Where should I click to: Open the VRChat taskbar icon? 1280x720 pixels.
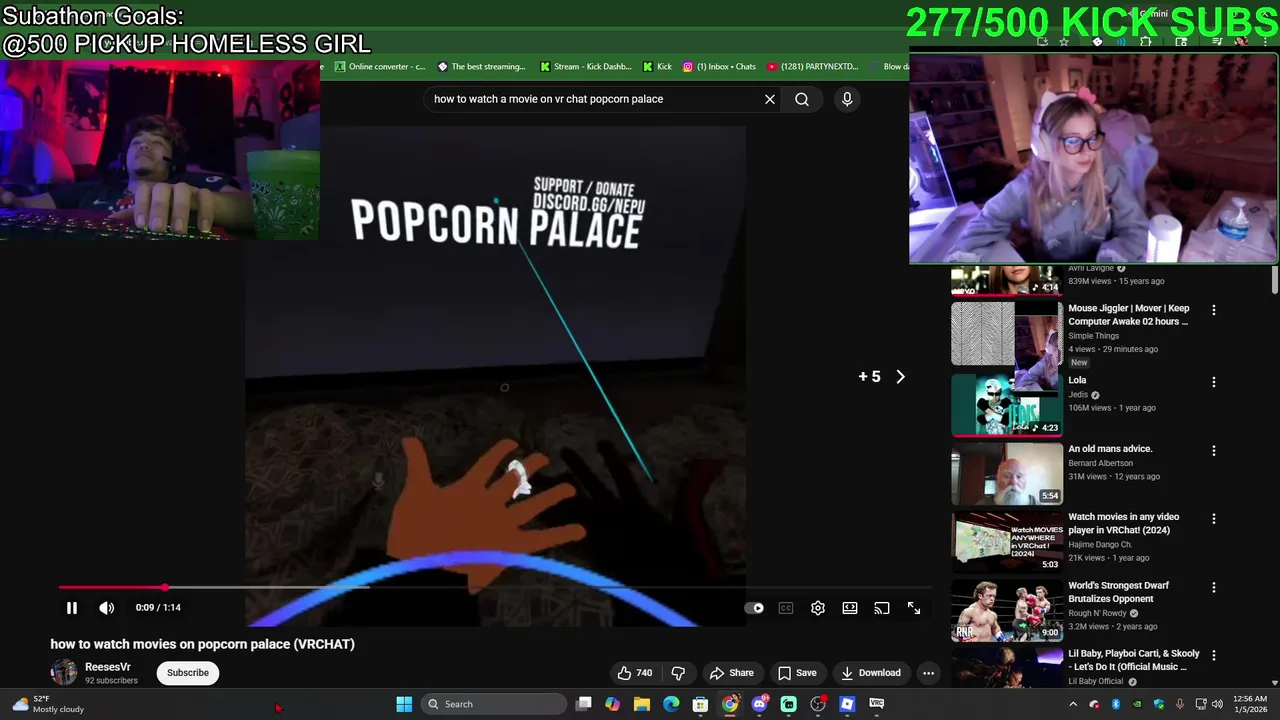click(877, 704)
